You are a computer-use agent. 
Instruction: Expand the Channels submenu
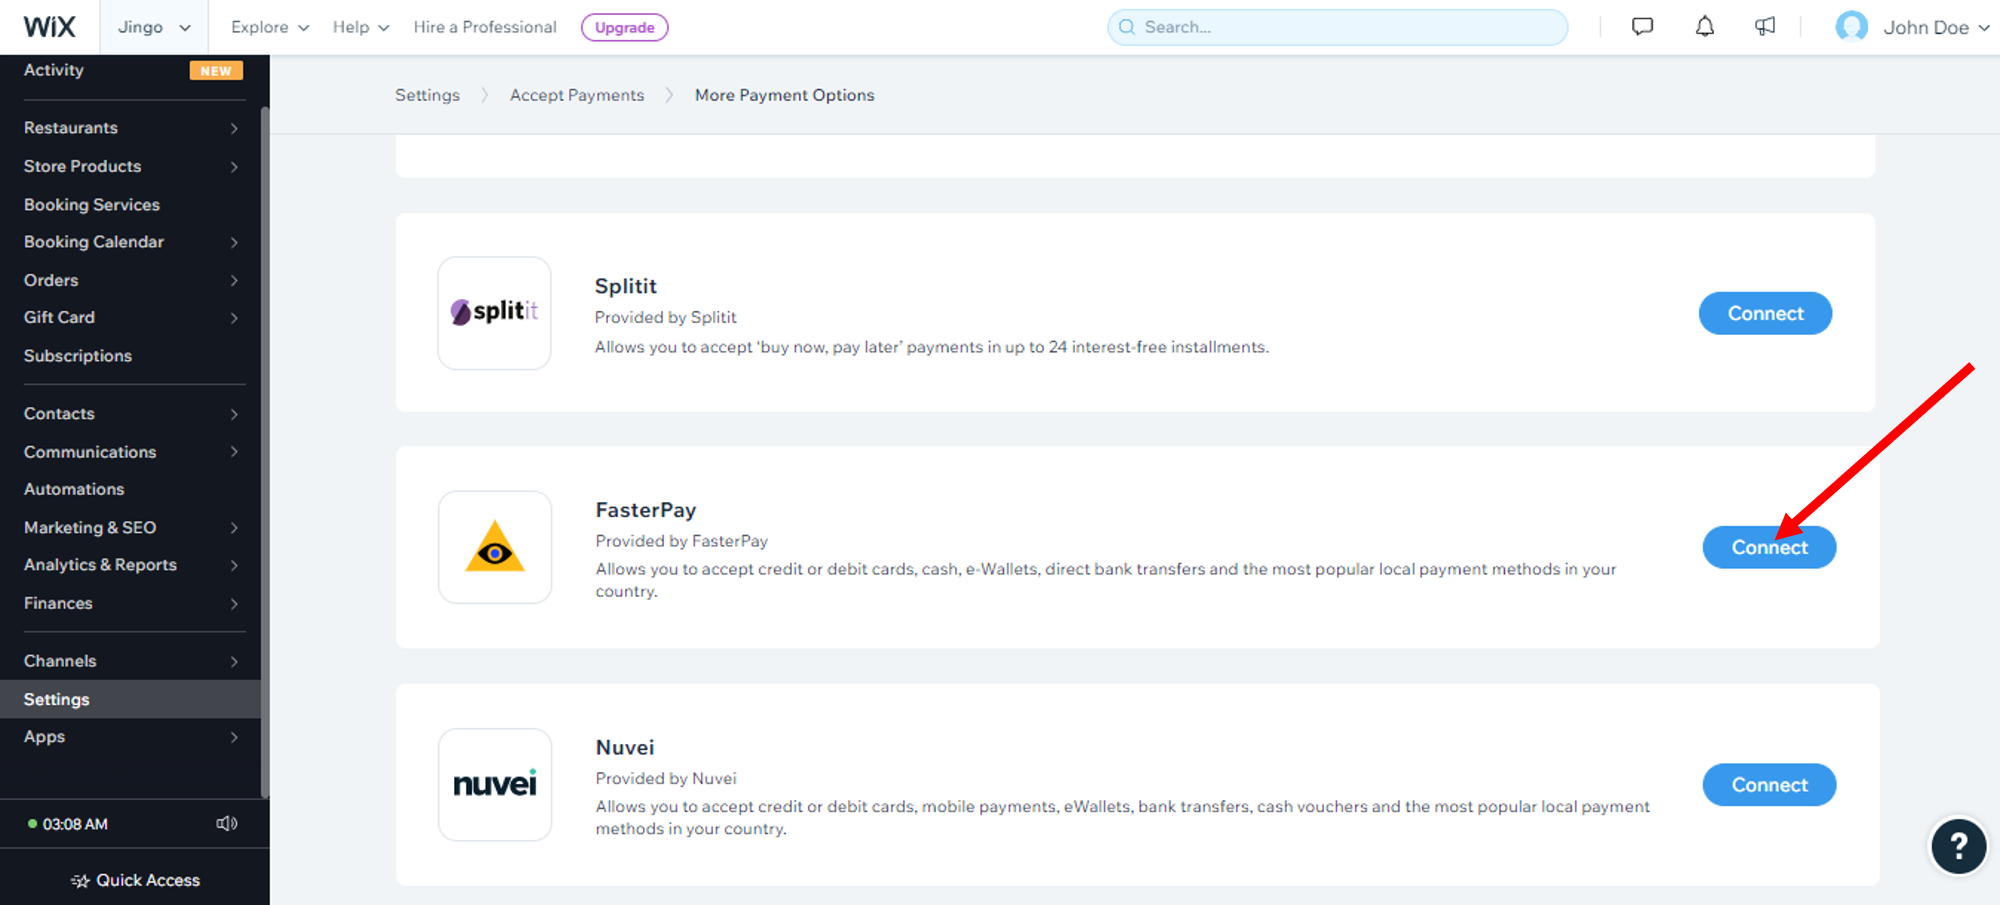point(234,661)
